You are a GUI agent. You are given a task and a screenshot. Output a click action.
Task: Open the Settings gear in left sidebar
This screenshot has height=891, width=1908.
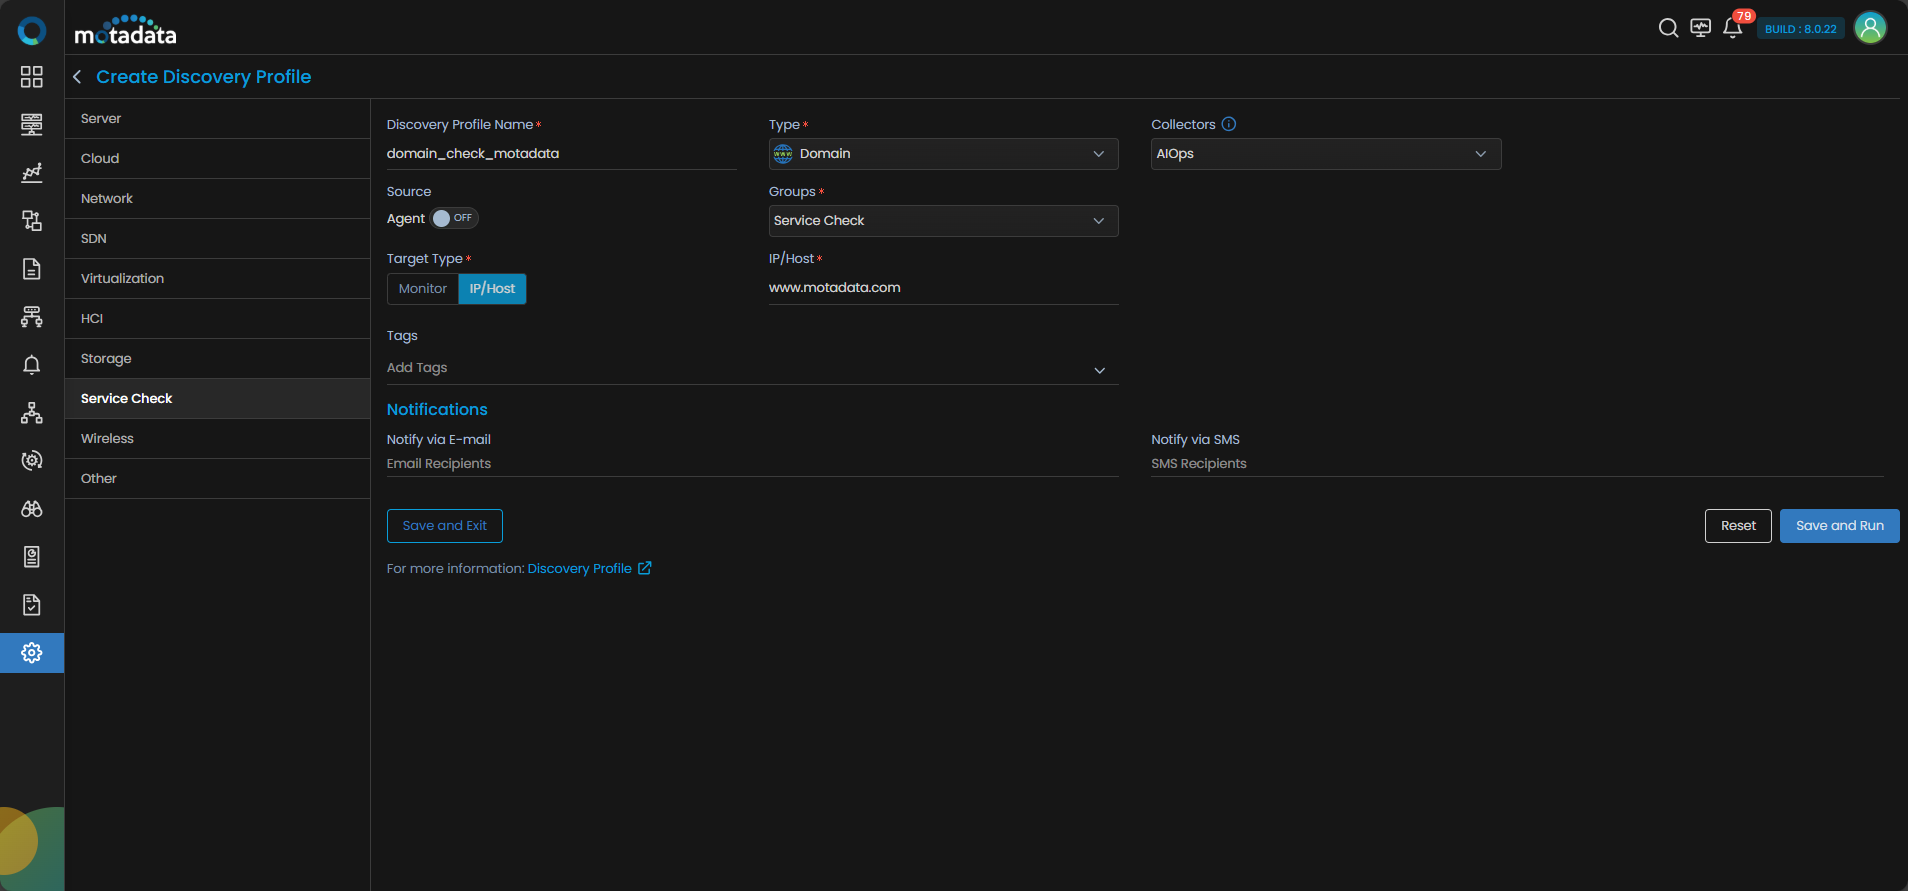32,653
